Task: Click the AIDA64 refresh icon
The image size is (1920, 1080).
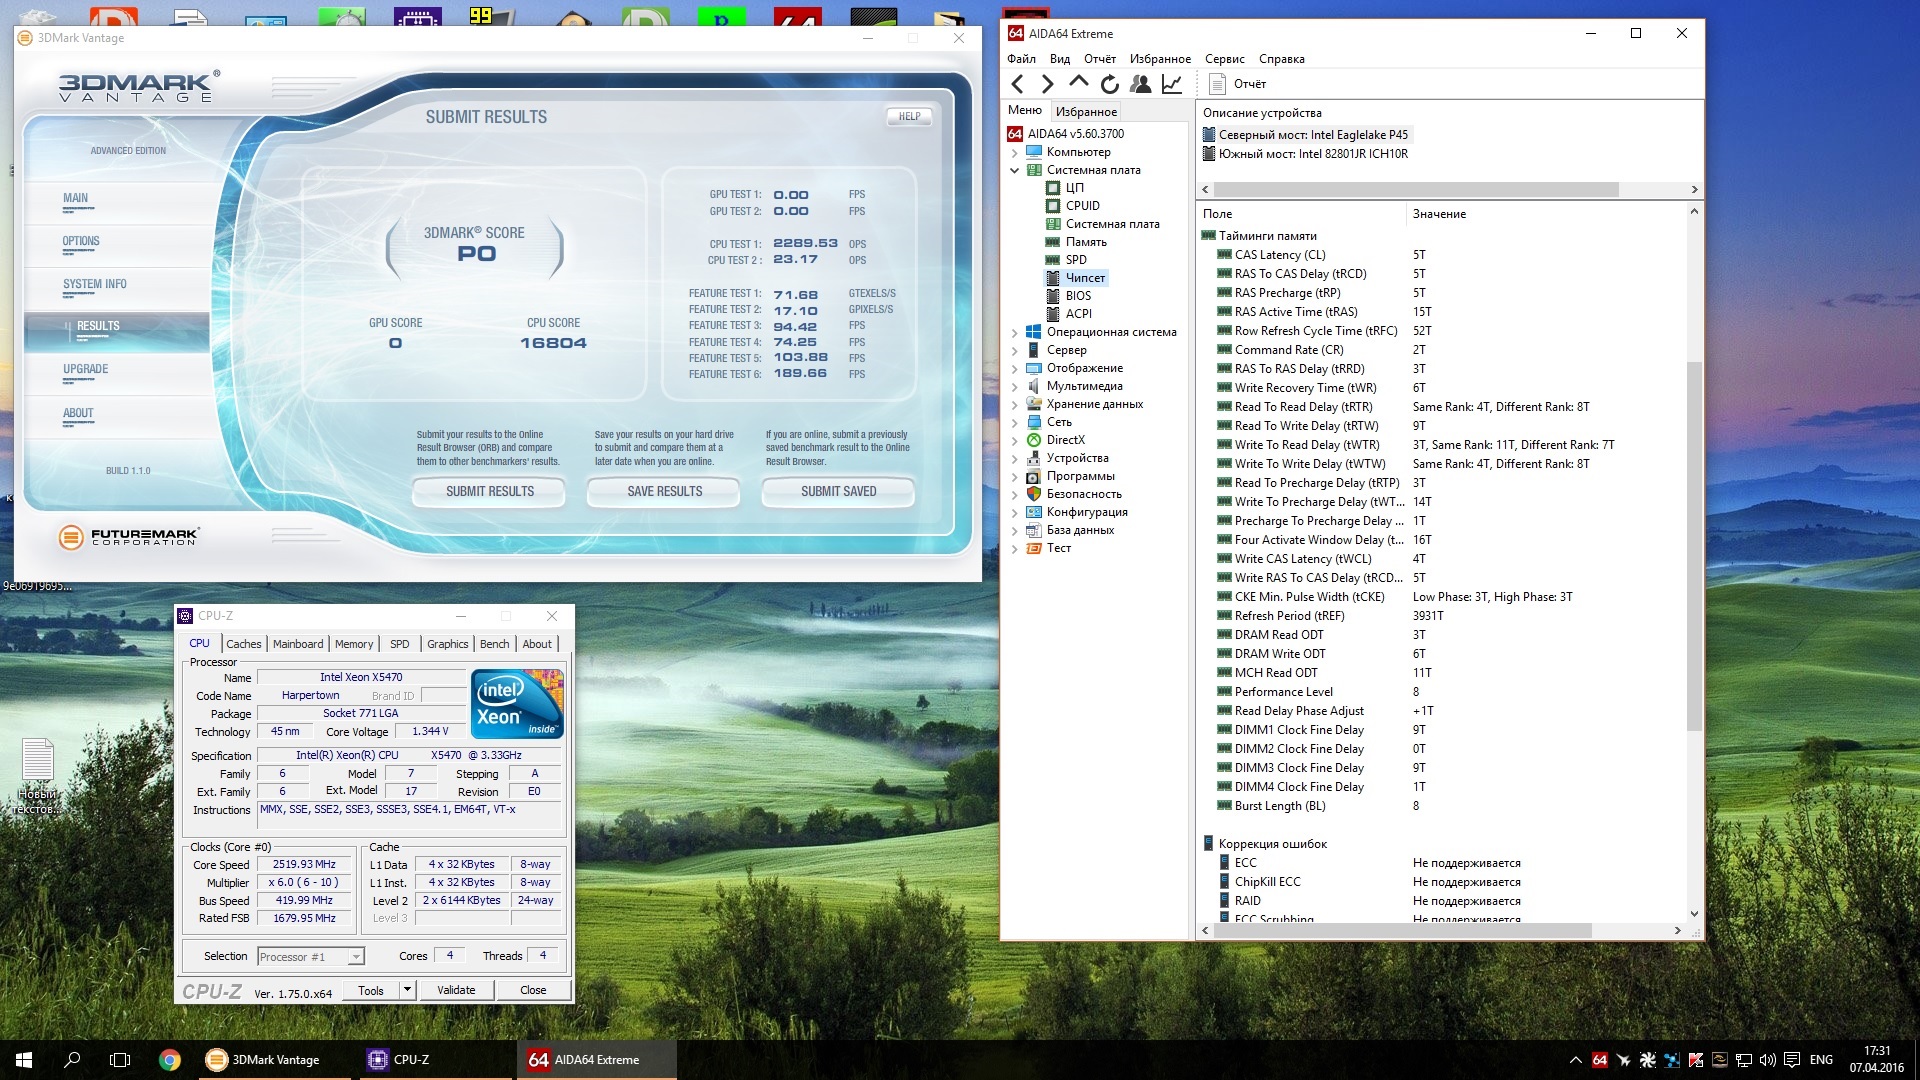Action: coord(1109,84)
